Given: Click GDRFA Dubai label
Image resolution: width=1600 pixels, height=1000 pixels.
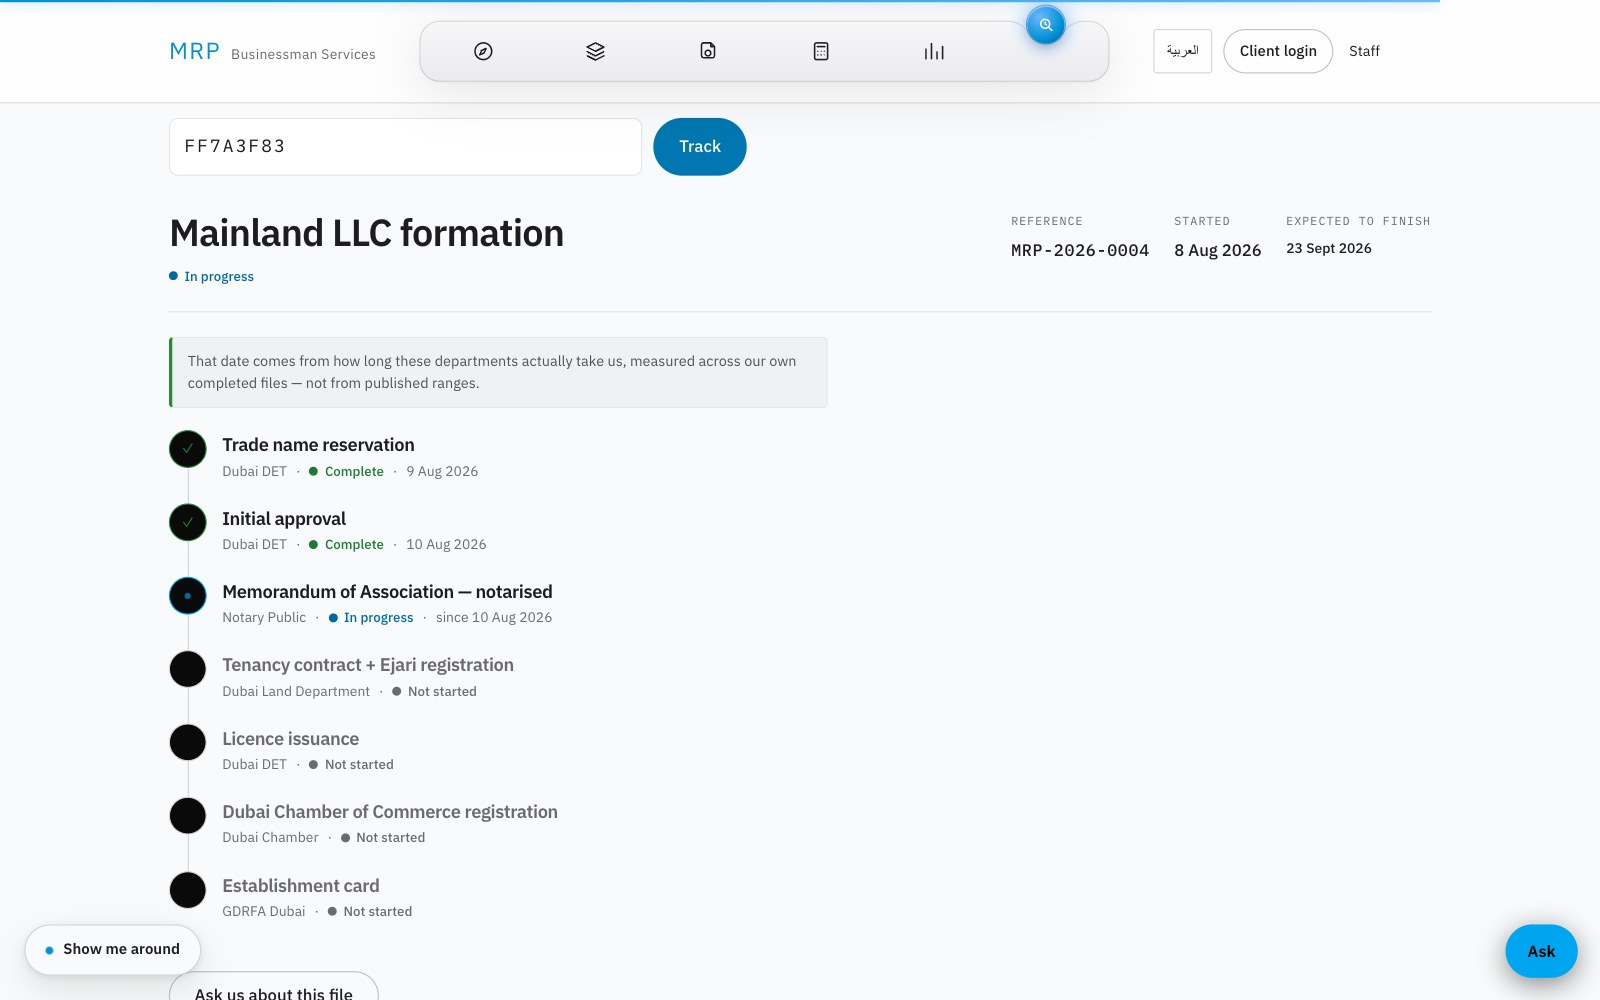Looking at the screenshot, I should [x=264, y=912].
